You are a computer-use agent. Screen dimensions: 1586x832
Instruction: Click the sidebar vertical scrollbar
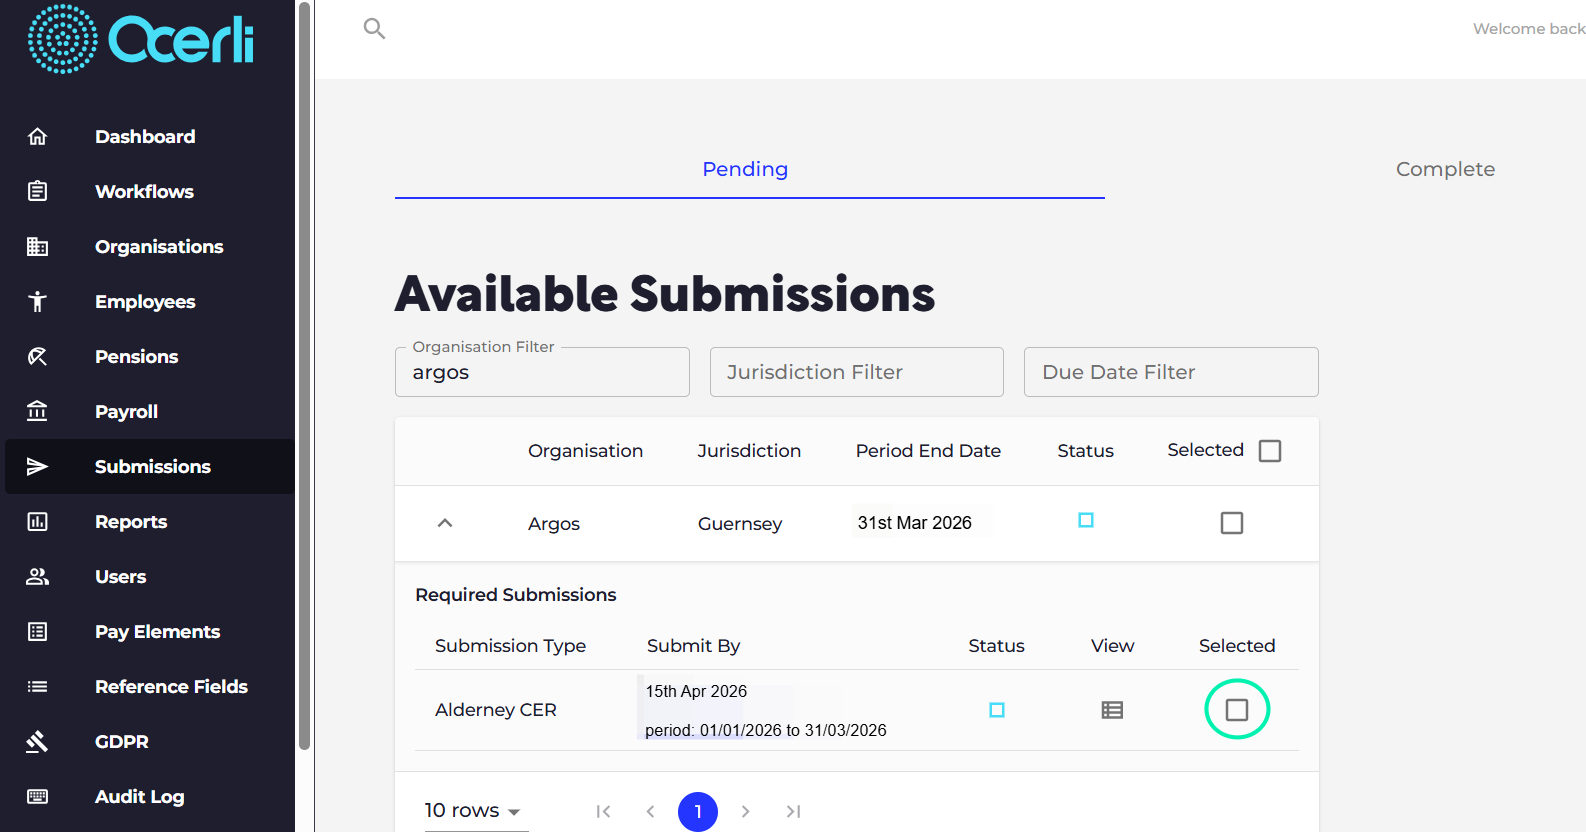(x=304, y=375)
